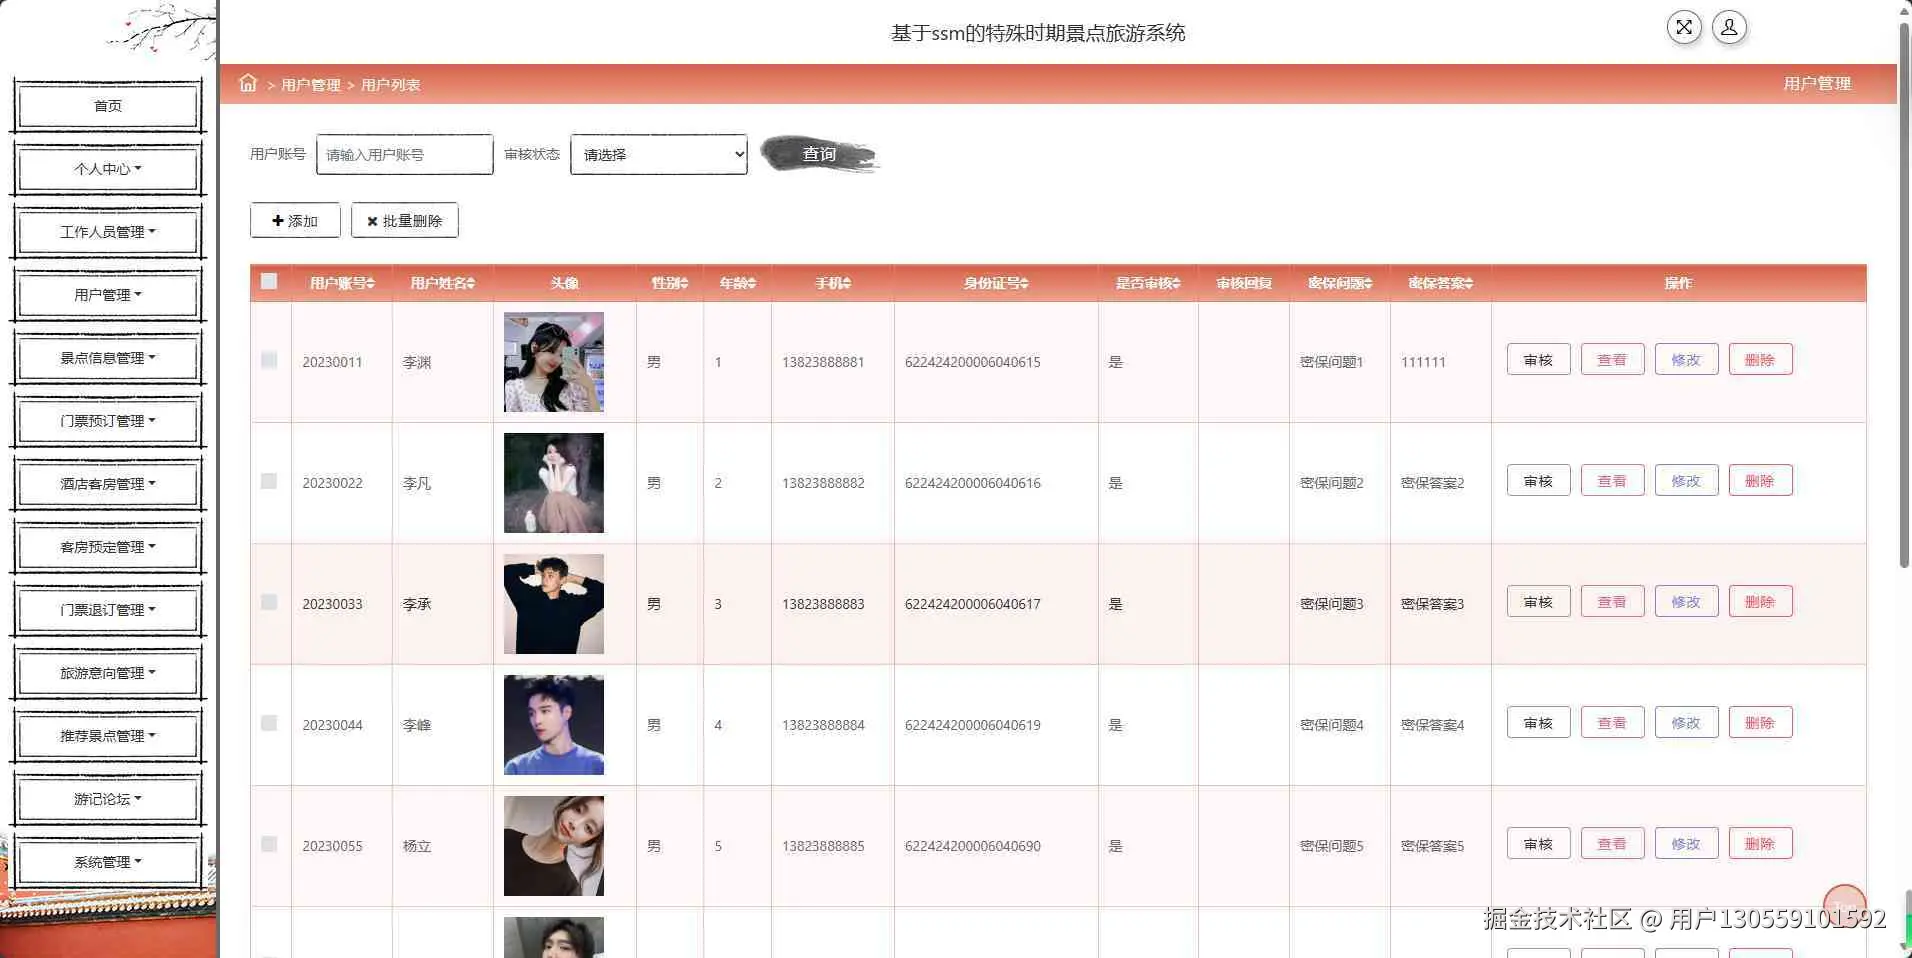Tick the select-all checkbox in table header
The image size is (1912, 958).
pyautogui.click(x=269, y=281)
